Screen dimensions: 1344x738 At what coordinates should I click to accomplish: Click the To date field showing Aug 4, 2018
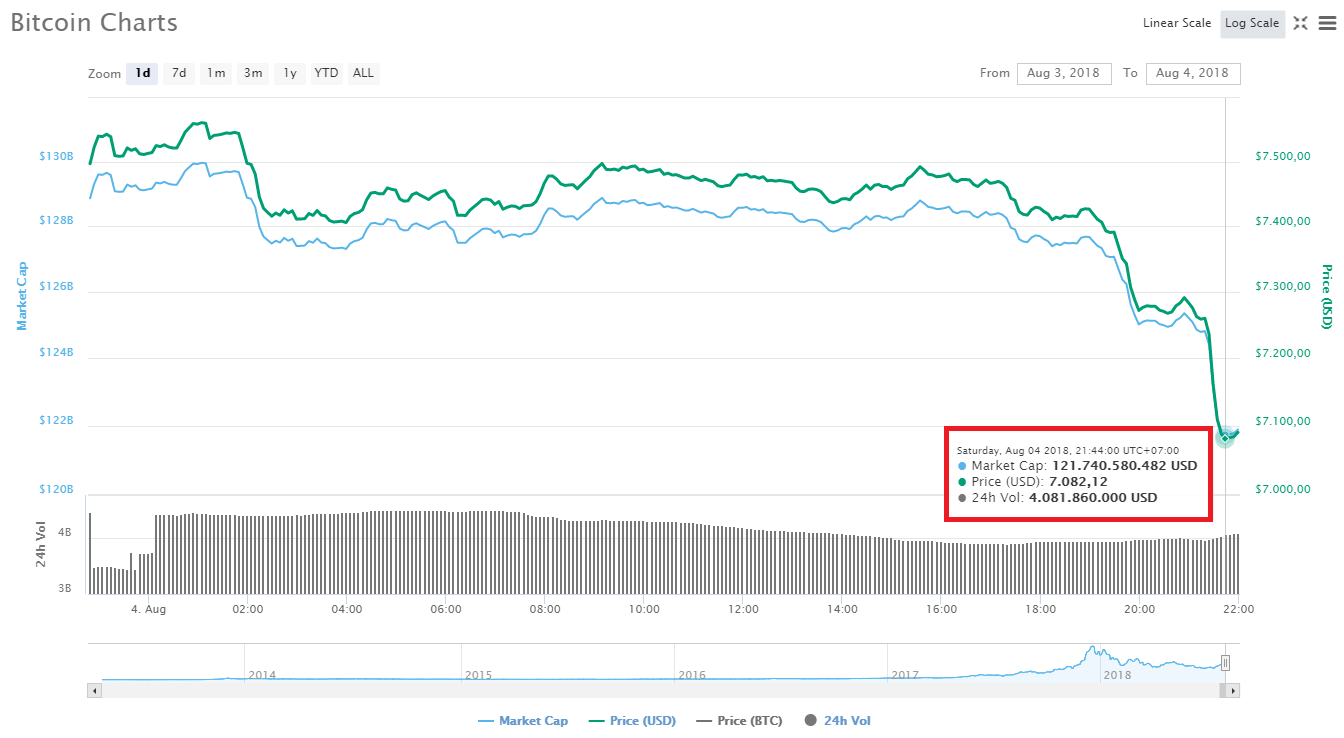pos(1193,73)
